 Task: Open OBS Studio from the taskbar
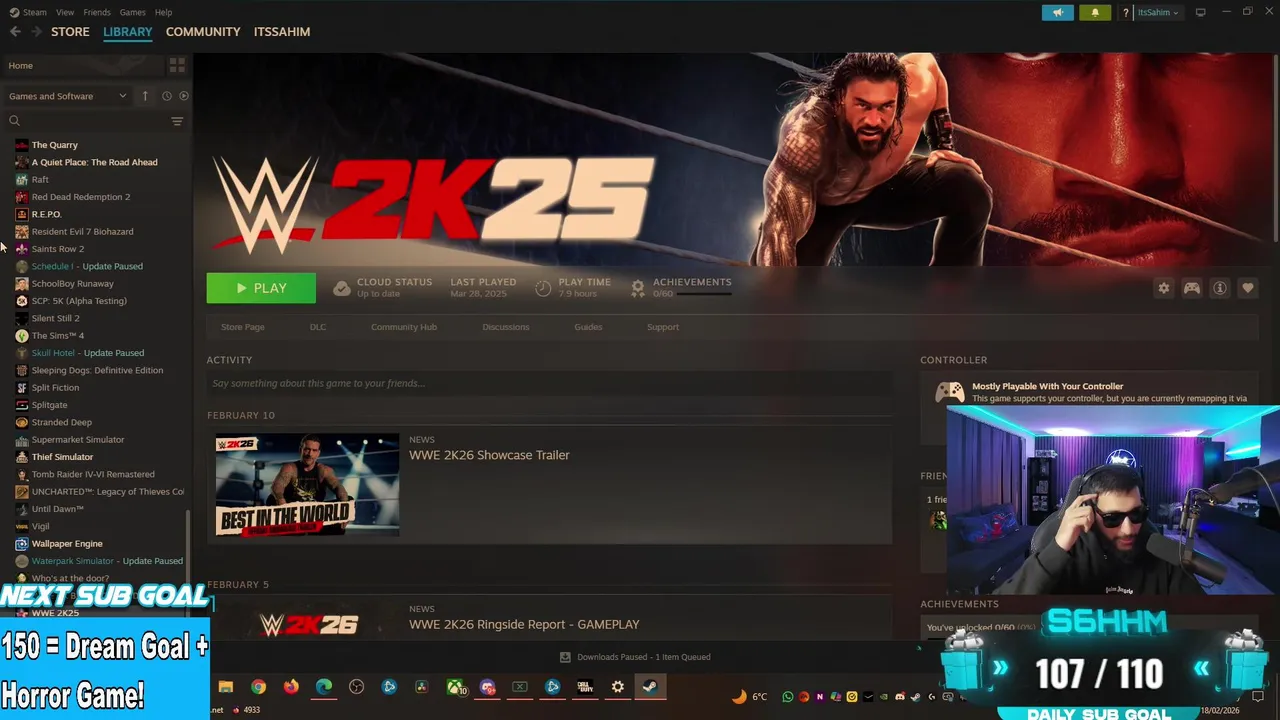click(x=357, y=687)
